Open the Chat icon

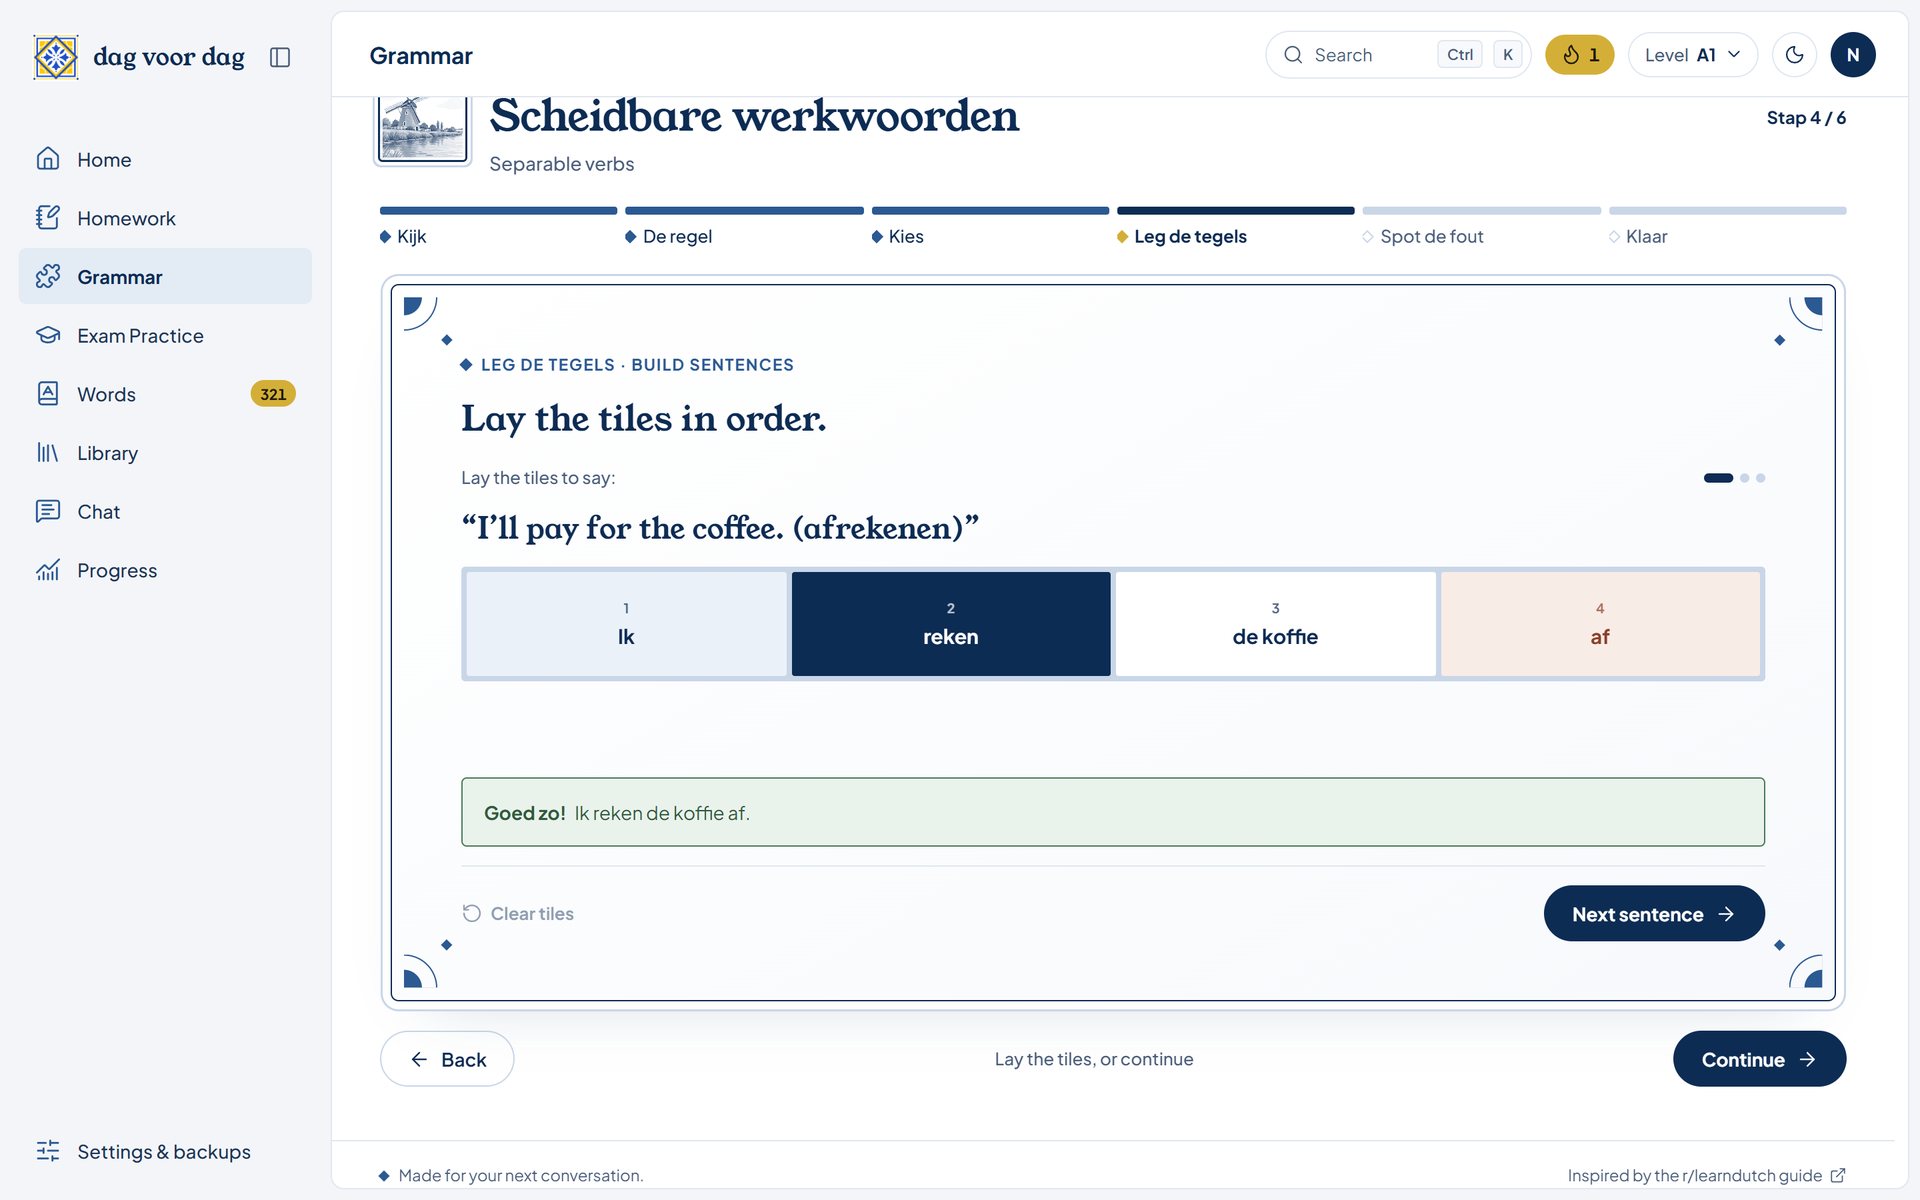point(47,511)
